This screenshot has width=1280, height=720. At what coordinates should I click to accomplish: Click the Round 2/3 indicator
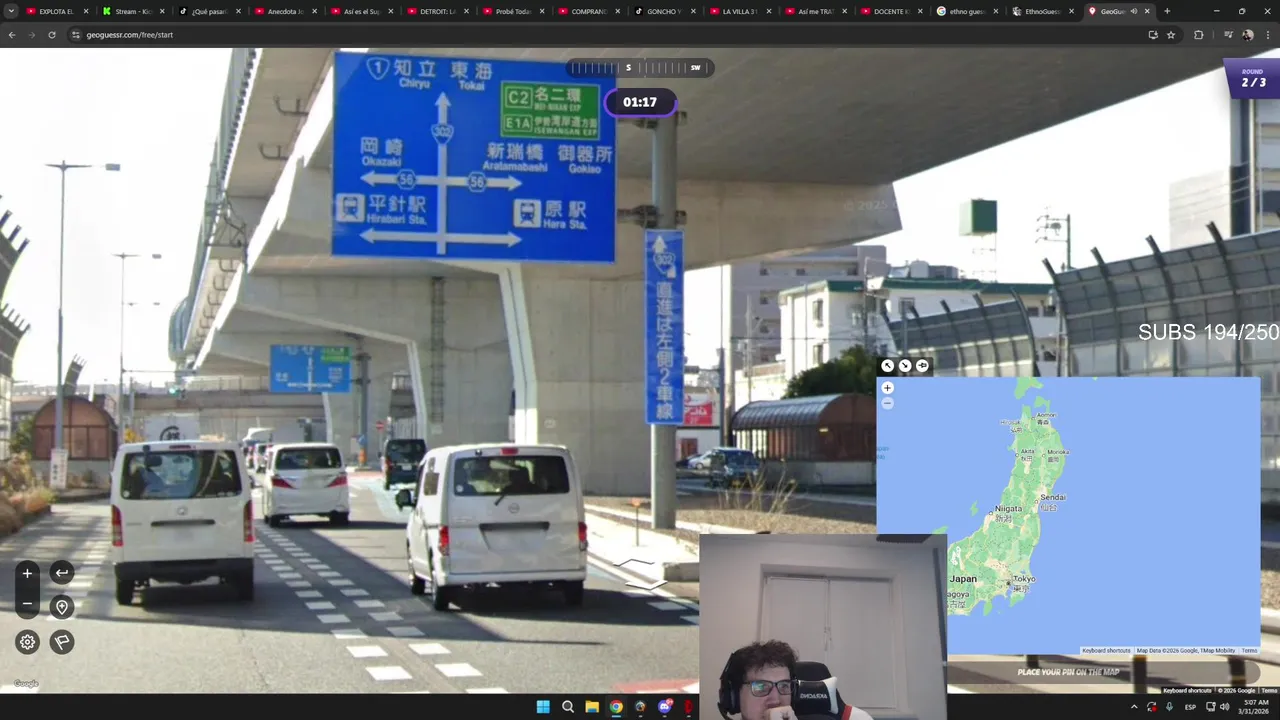click(1253, 78)
